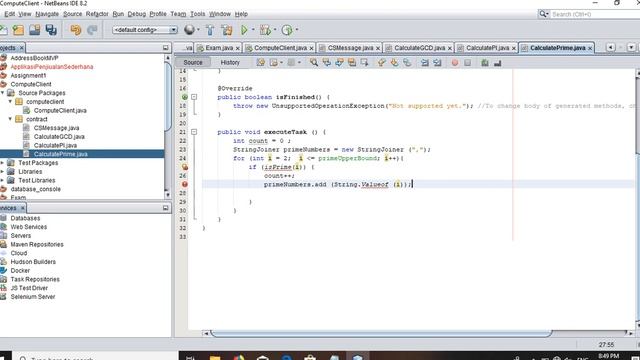The image size is (640, 360).
Task: Click the Redo toolbar icon
Action: point(92,30)
